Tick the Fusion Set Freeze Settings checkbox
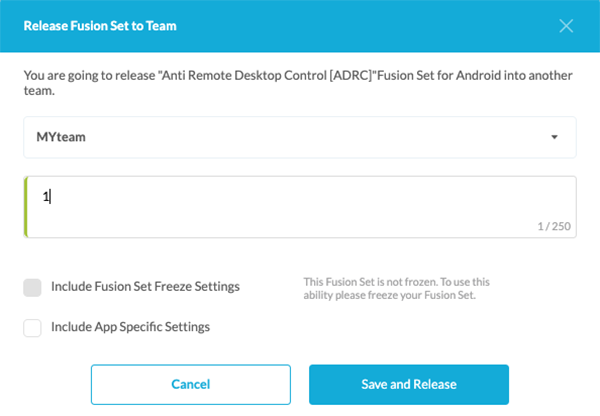The width and height of the screenshot is (600, 416). pos(33,287)
